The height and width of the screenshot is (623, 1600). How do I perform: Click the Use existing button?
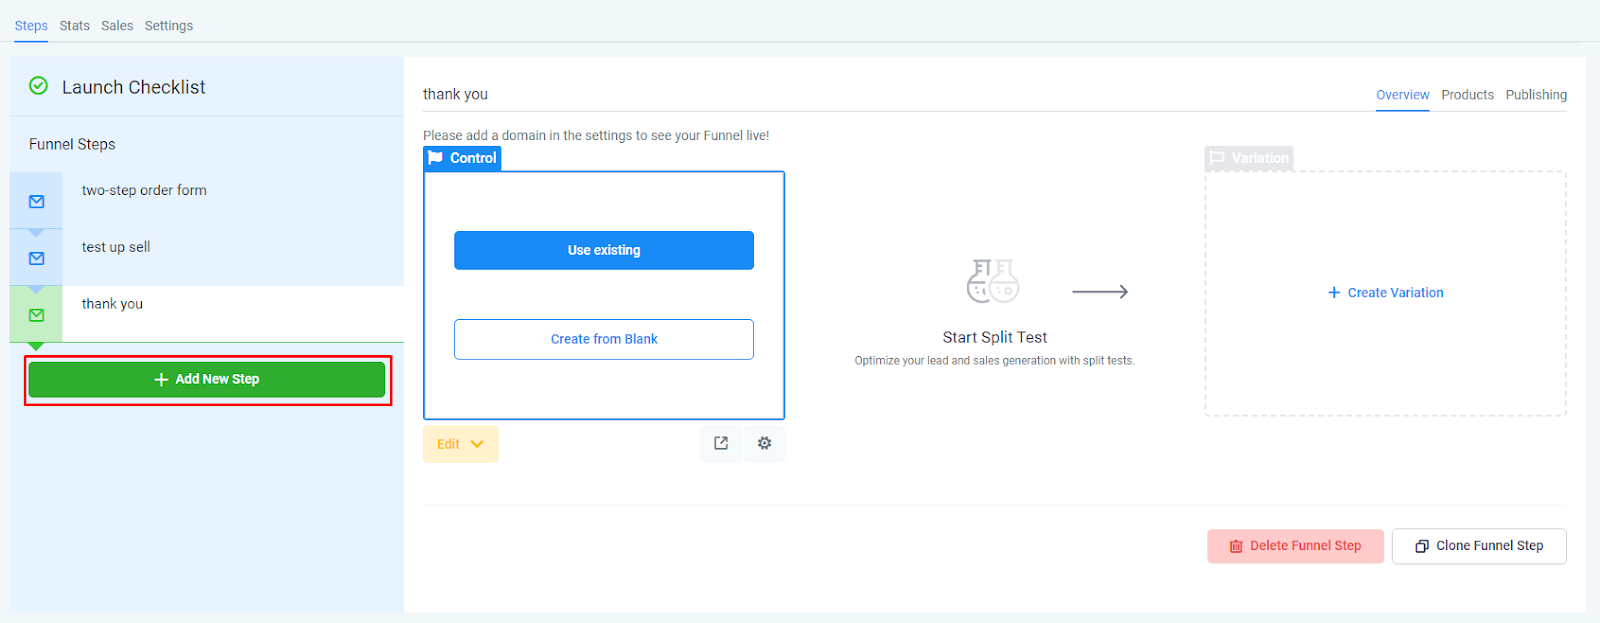(604, 250)
